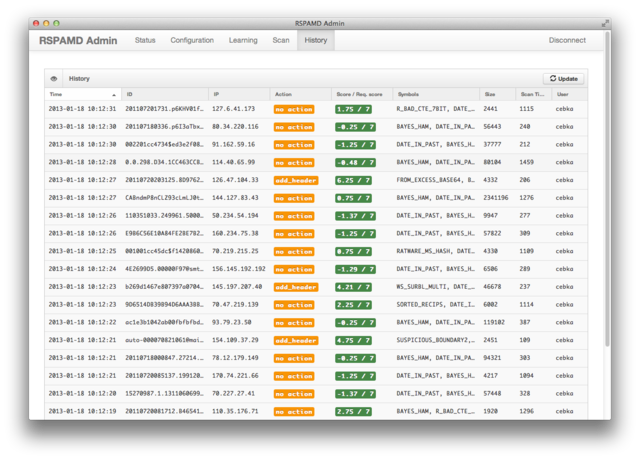Select the History tab

click(x=316, y=40)
